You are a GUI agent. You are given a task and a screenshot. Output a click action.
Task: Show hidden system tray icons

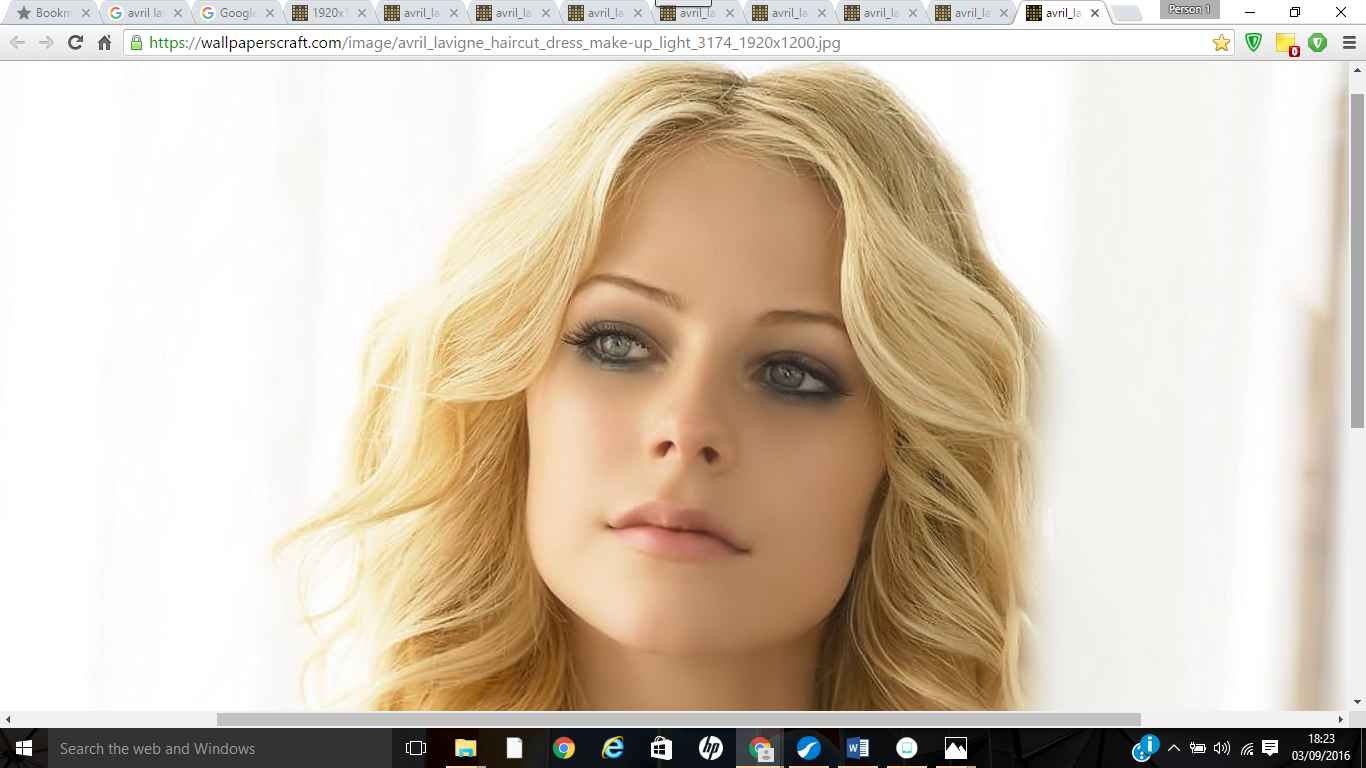1174,748
